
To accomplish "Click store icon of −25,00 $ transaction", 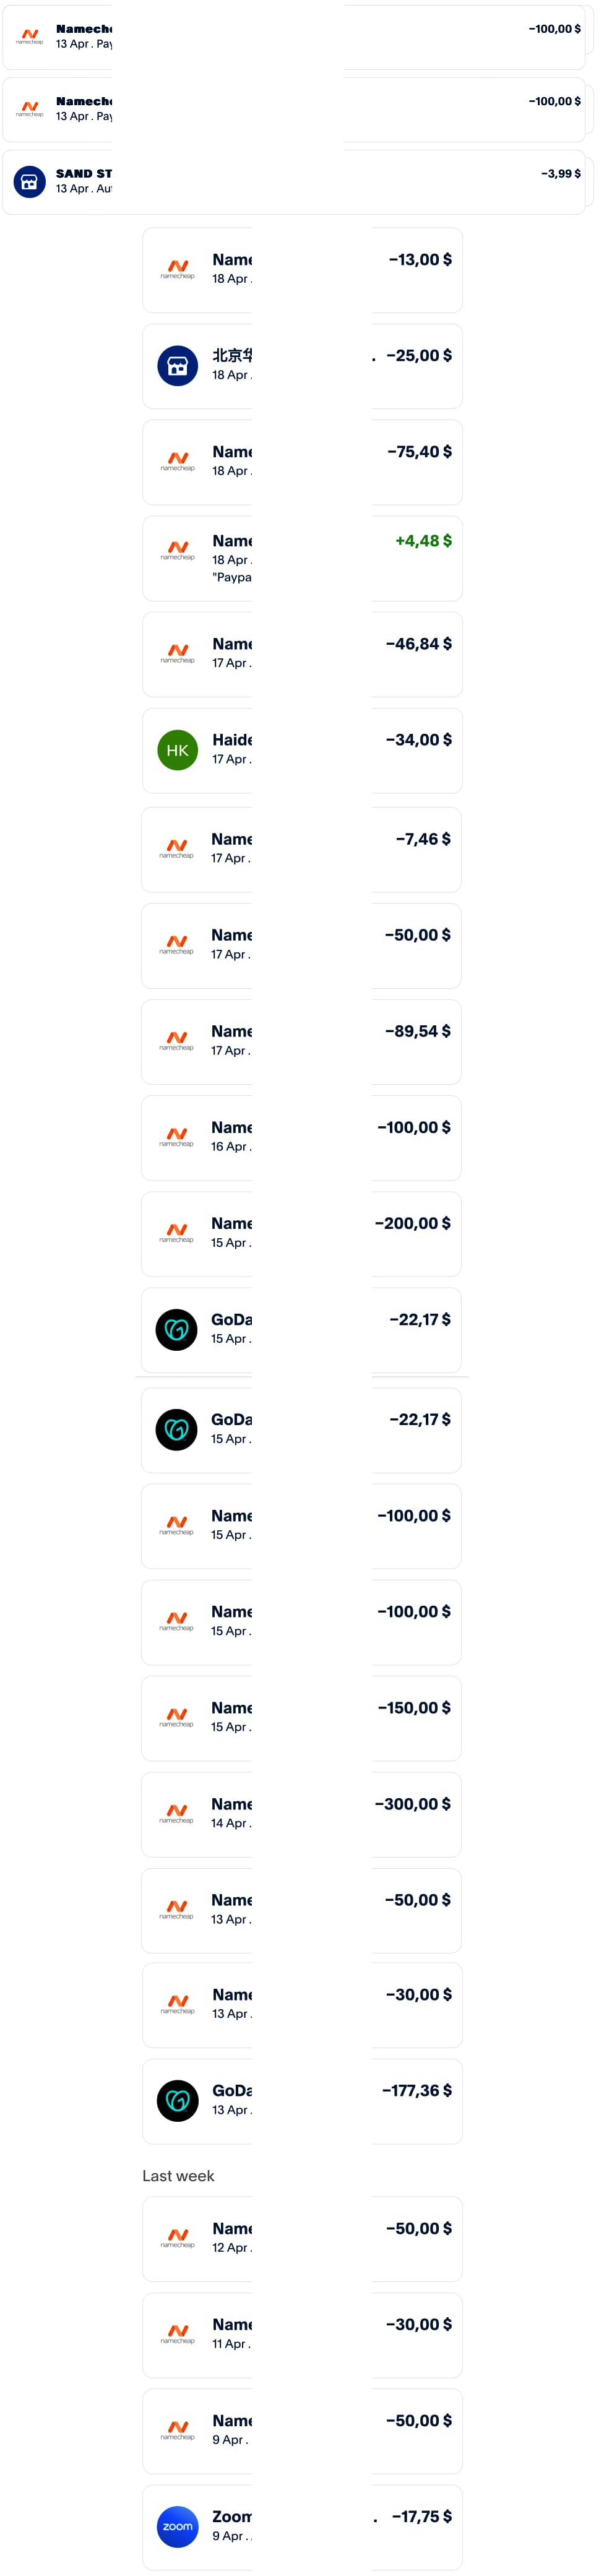I will click(178, 366).
